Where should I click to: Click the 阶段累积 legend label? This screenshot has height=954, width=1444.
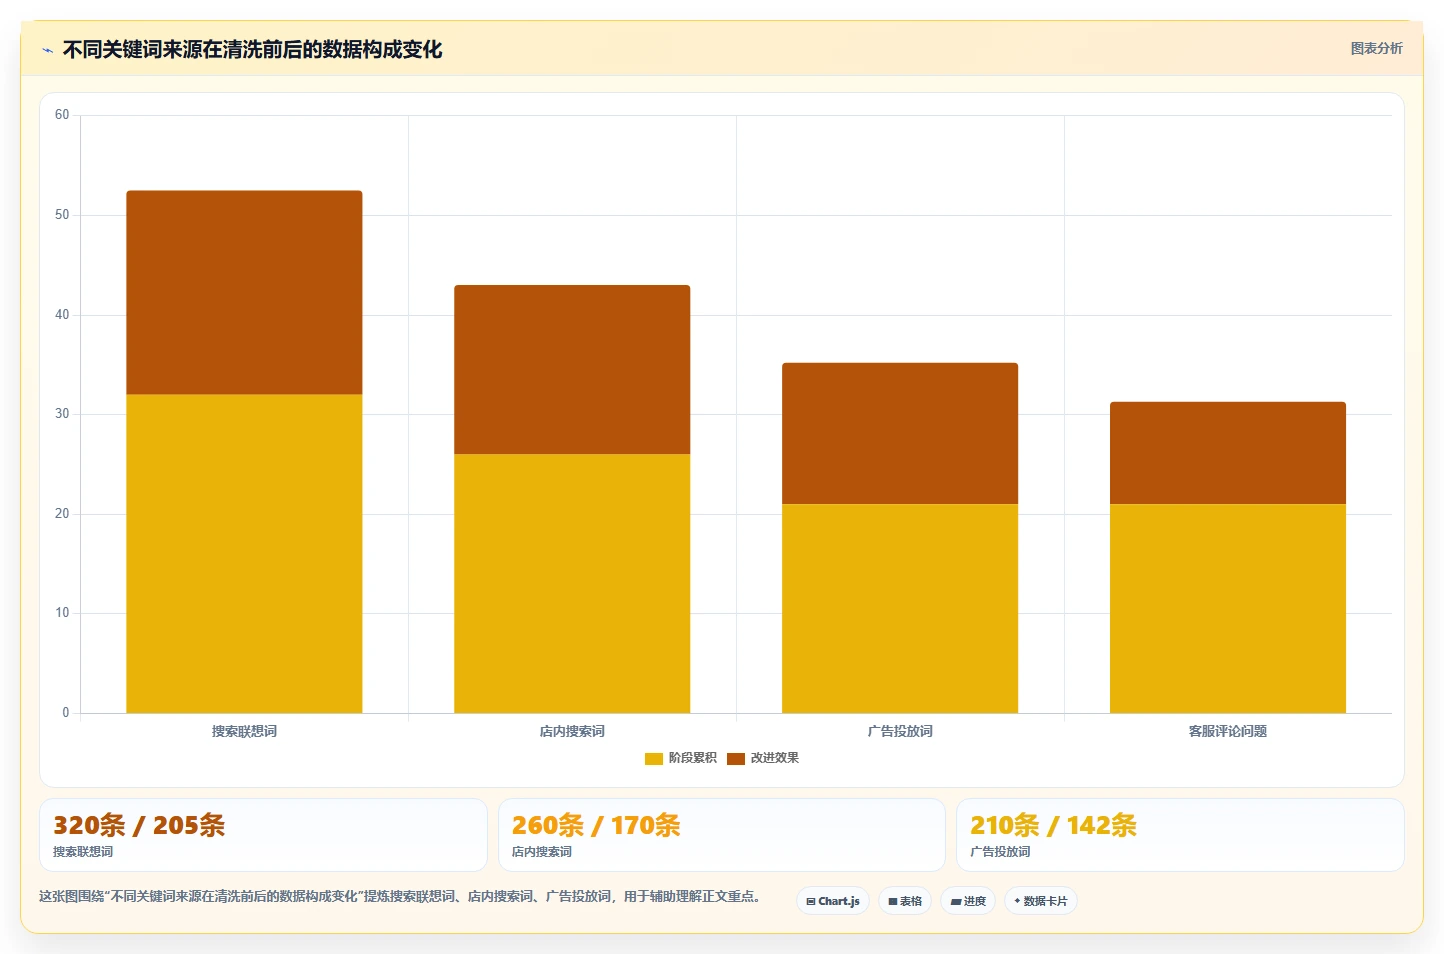click(693, 758)
